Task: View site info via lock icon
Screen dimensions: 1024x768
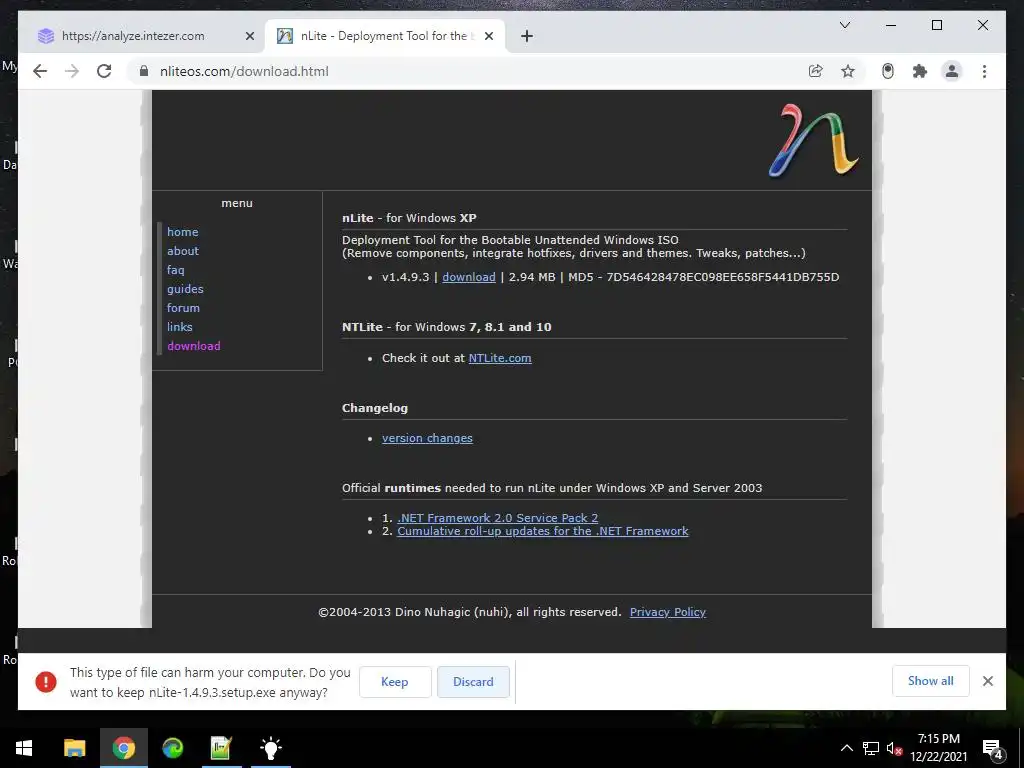Action: point(144,71)
